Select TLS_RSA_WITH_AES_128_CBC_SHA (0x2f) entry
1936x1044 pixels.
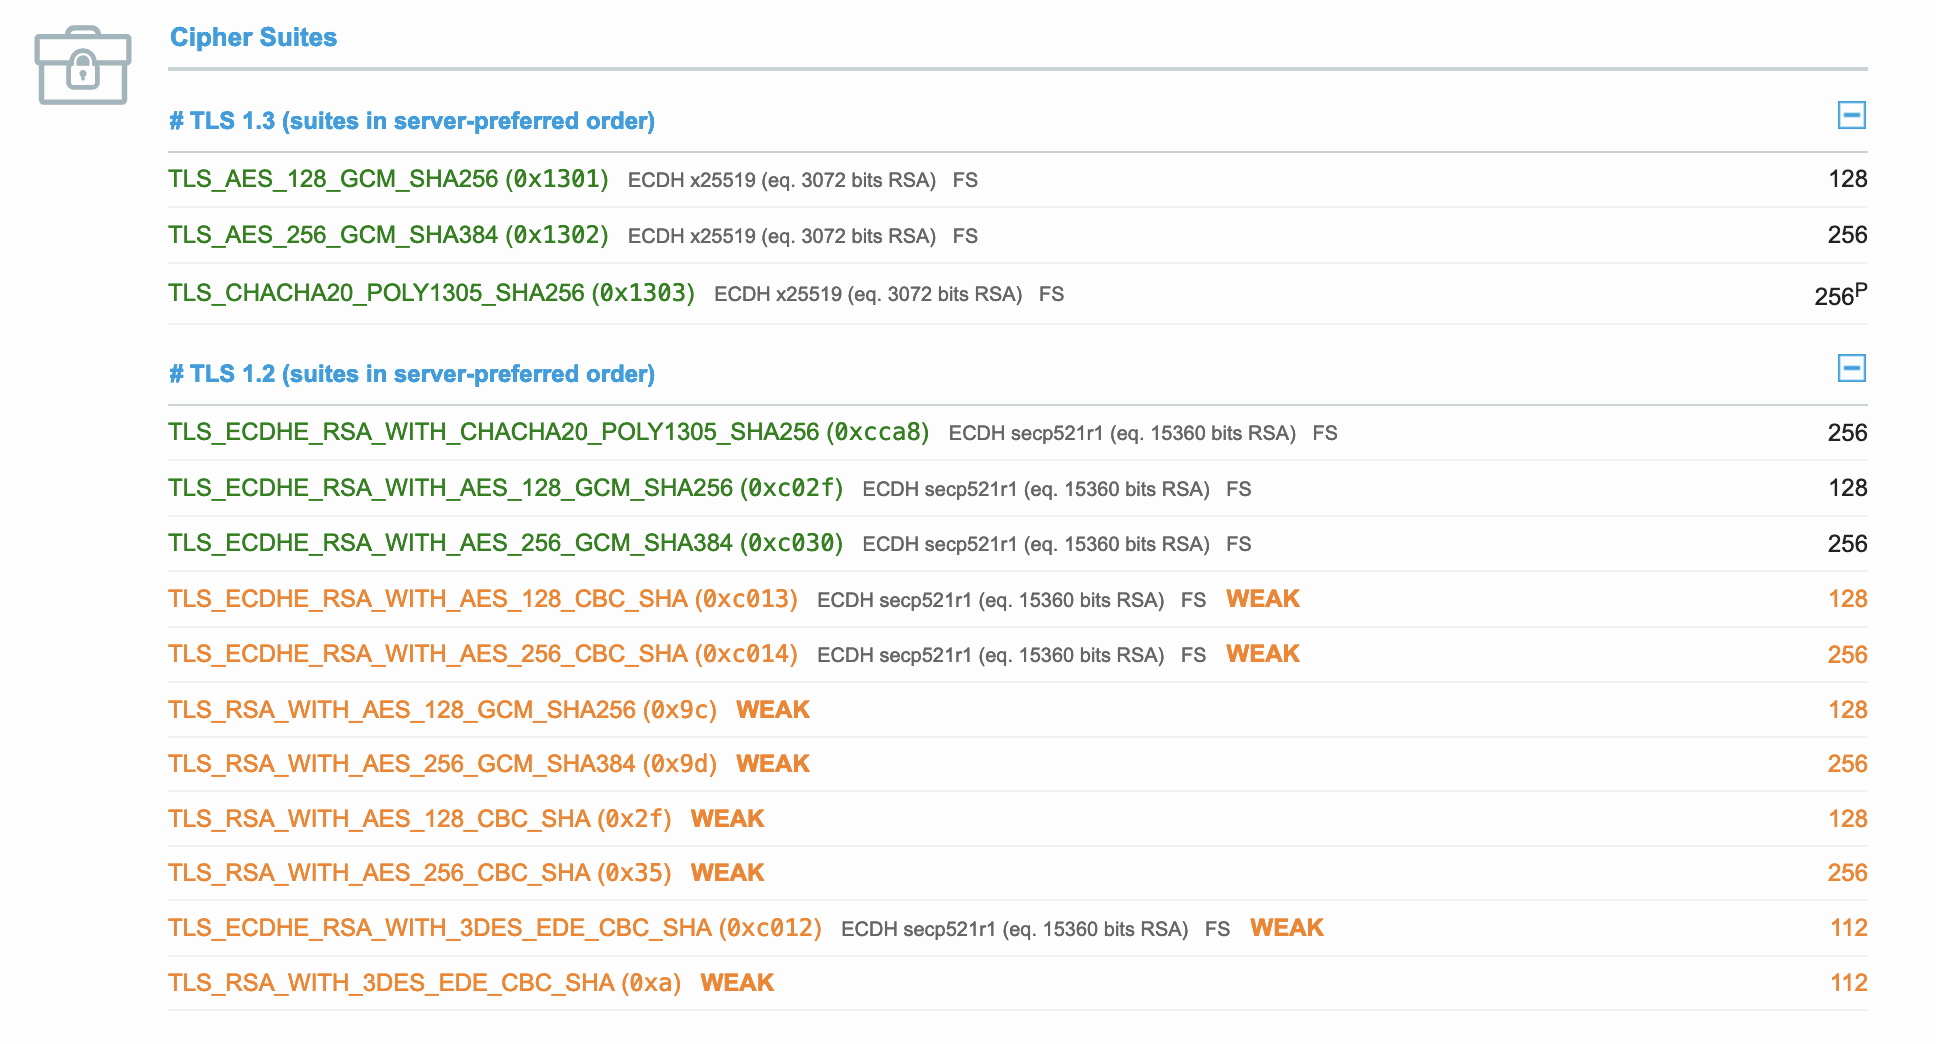click(419, 819)
